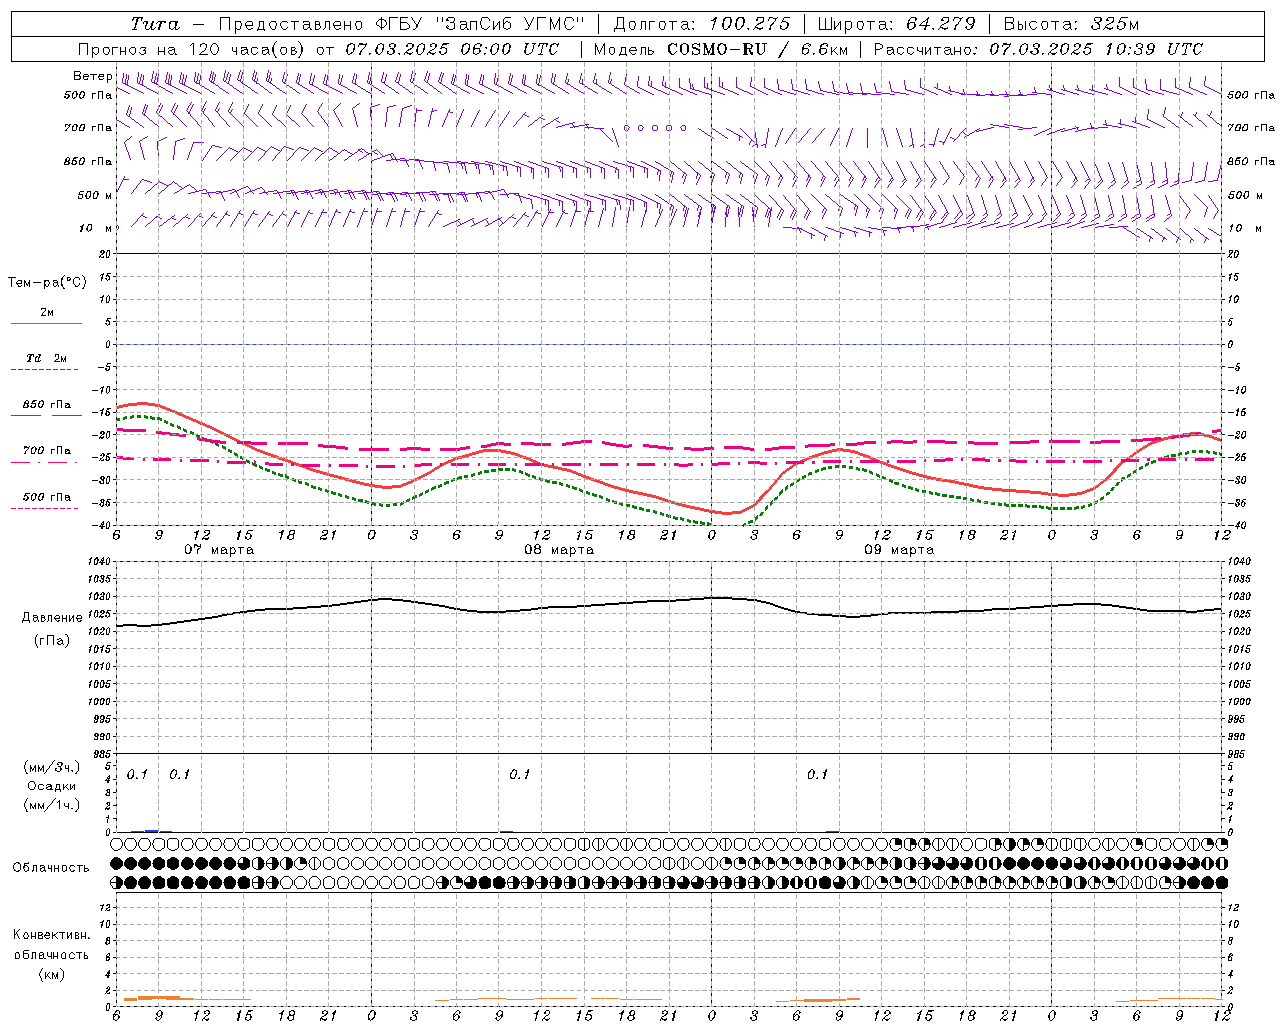Click the station name "Tura" in the header
Viewport: 1280px width, 1024px height.
pyautogui.click(x=155, y=24)
